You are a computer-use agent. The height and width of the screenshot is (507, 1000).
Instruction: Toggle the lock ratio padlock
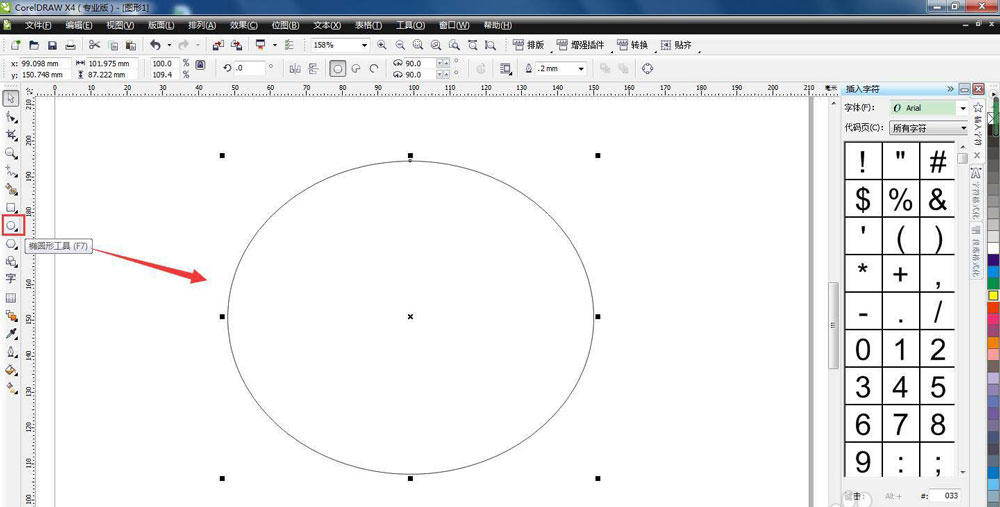(x=200, y=65)
